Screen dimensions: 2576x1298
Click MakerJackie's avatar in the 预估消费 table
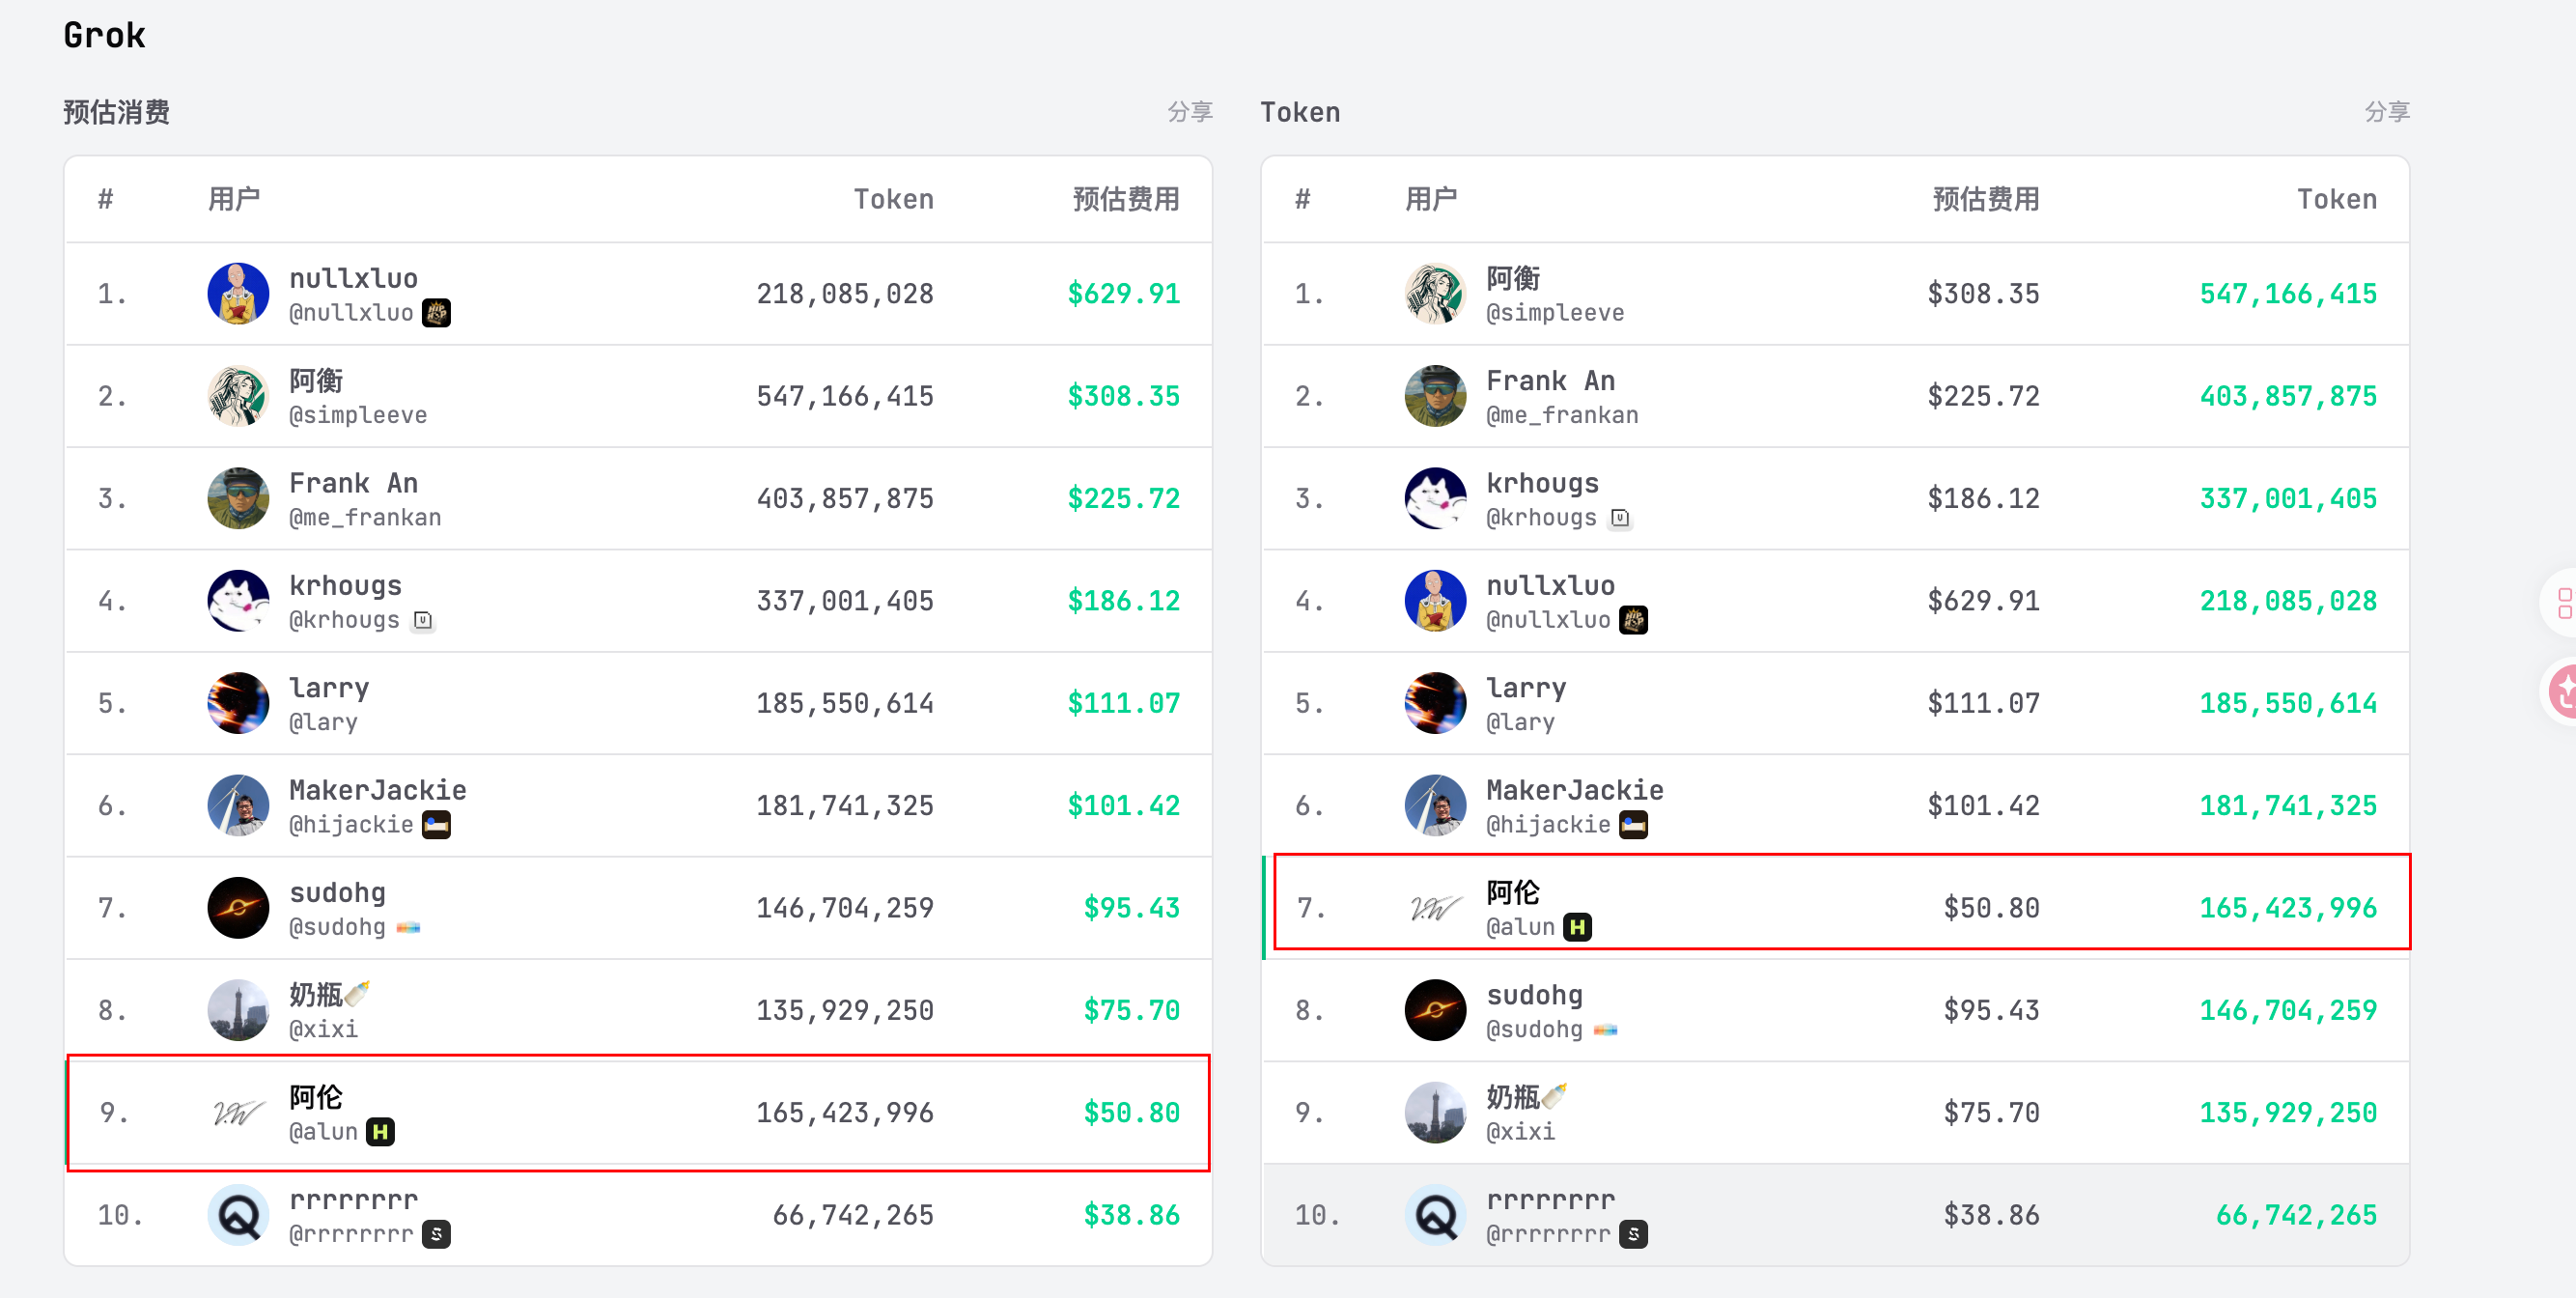point(238,805)
